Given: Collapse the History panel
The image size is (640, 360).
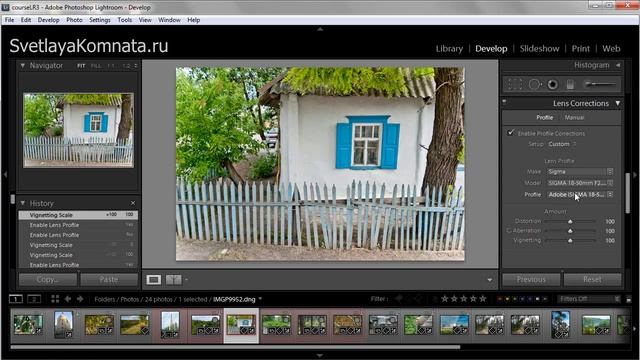Looking at the screenshot, I should click(x=23, y=203).
